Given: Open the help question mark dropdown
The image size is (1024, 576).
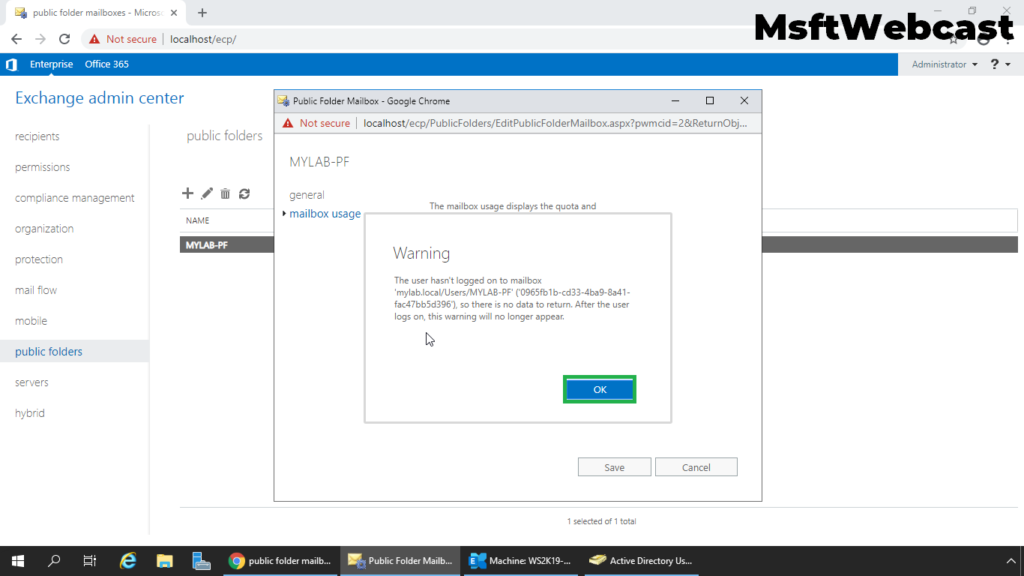Looking at the screenshot, I should click(x=1000, y=64).
